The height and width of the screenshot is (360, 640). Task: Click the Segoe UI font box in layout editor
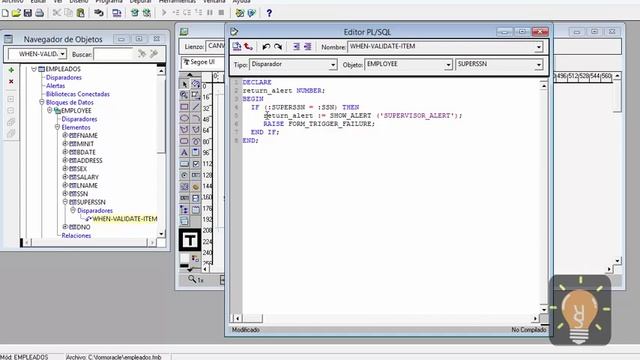[202, 62]
